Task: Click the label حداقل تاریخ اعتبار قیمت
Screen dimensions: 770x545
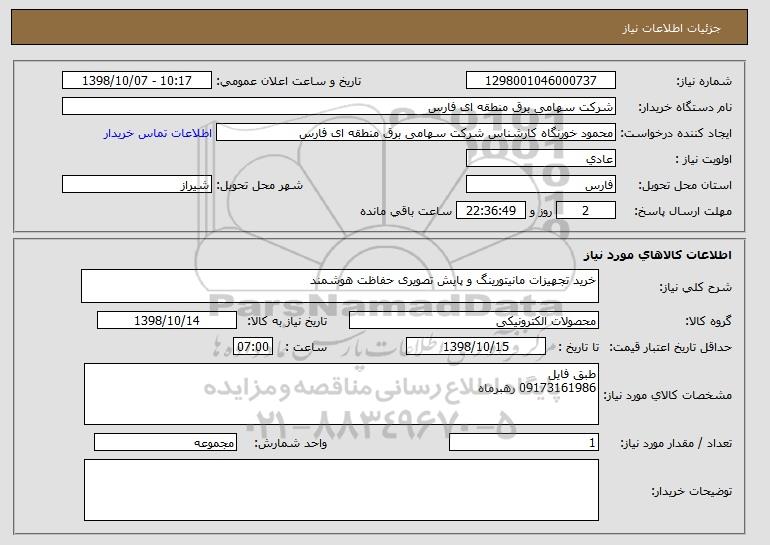Action: (x=670, y=347)
